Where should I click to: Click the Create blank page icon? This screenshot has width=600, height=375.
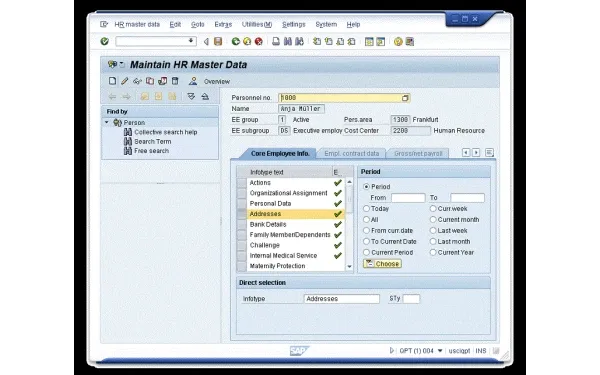[112, 81]
